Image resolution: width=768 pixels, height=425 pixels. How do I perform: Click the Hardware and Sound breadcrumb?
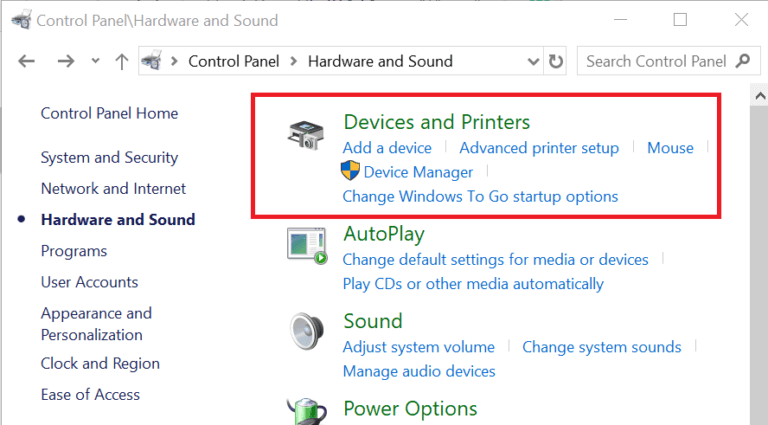[x=380, y=61]
